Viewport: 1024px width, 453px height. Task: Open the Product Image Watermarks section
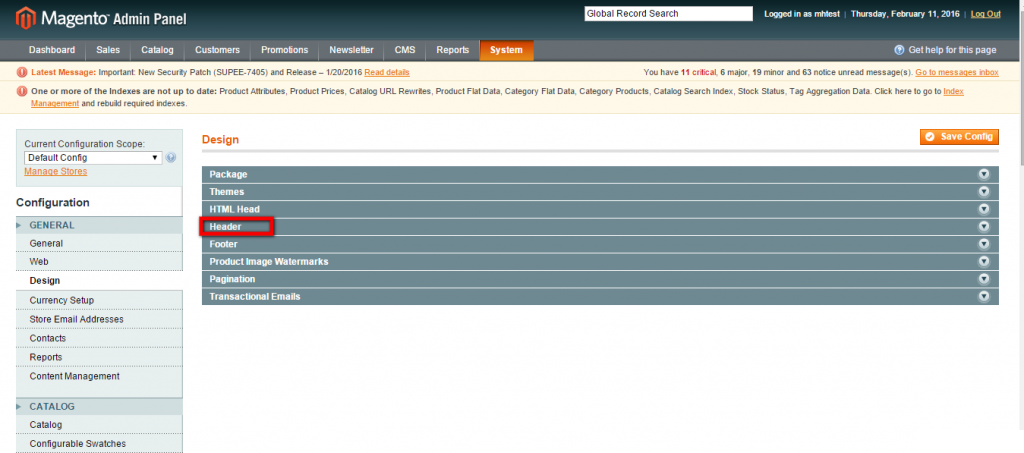(x=600, y=261)
